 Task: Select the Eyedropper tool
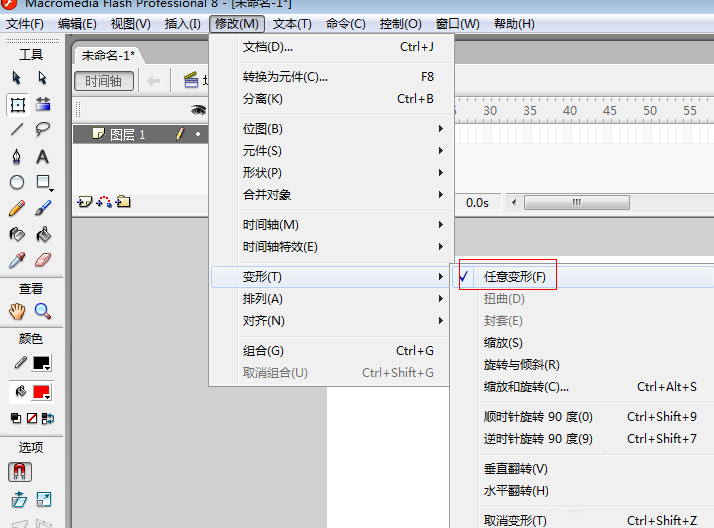[17, 260]
